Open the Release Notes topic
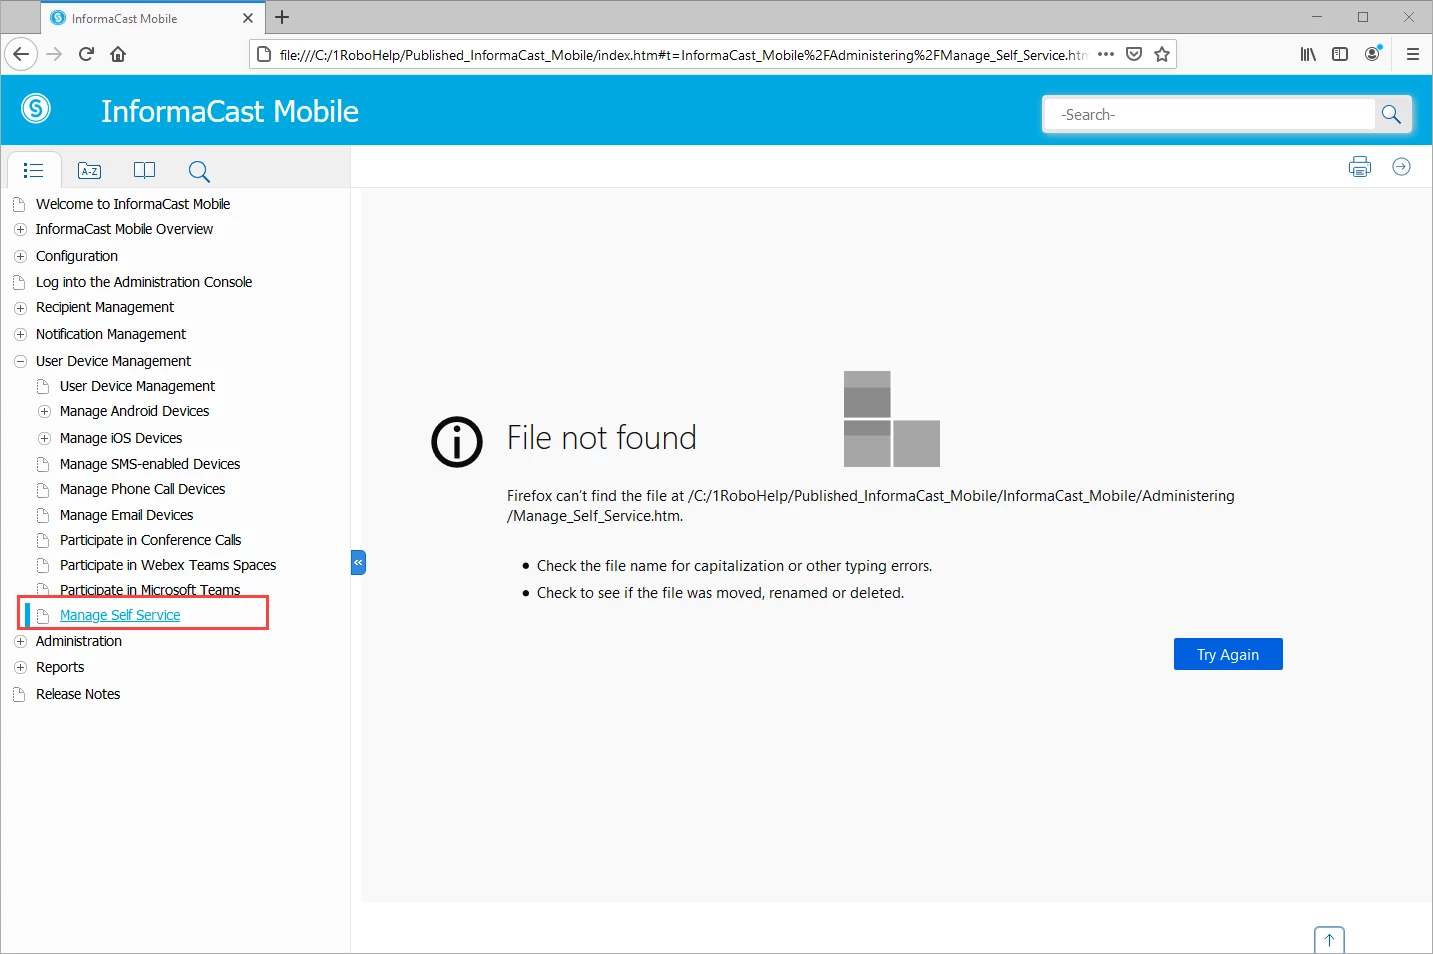This screenshot has height=954, width=1433. pos(78,694)
